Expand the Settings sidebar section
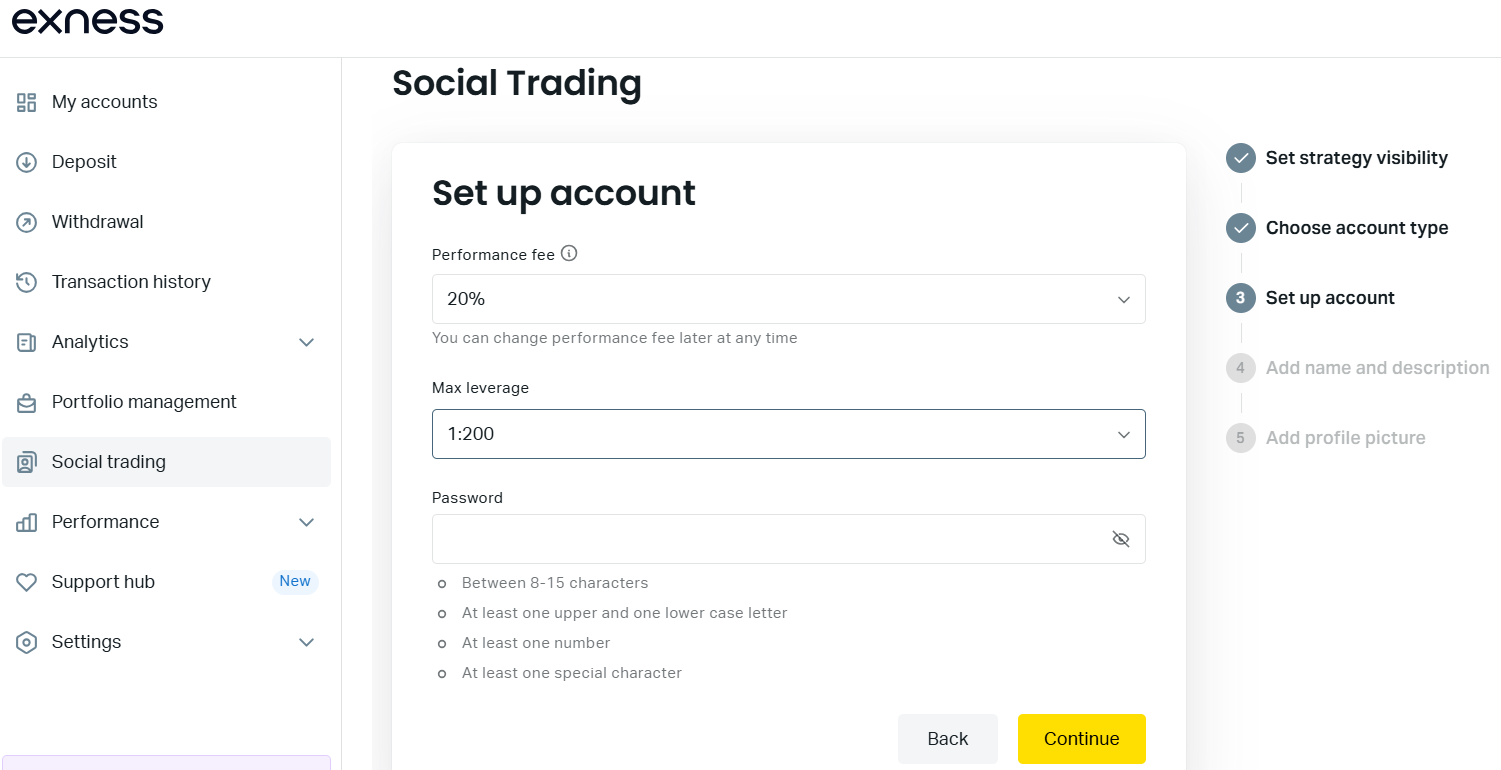This screenshot has width=1501, height=770. [307, 642]
